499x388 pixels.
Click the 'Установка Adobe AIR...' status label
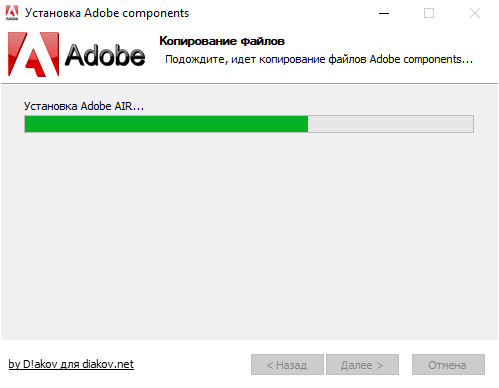click(84, 106)
